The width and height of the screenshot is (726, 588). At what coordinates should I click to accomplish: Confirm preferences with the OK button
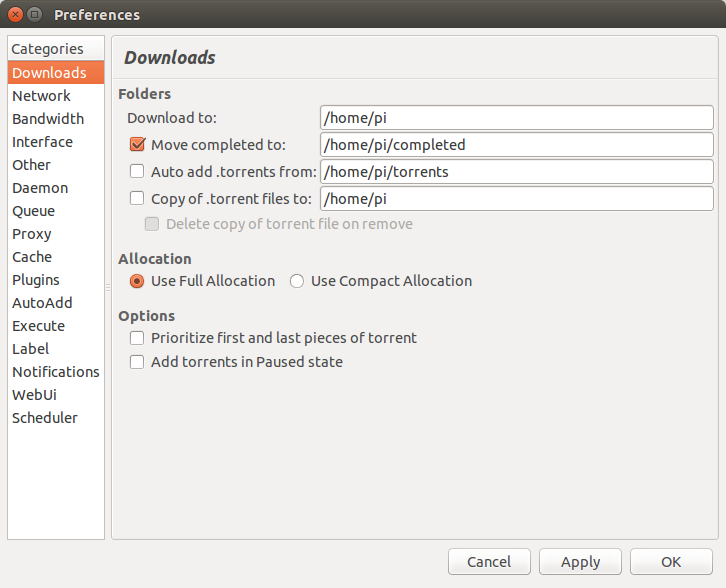point(671,562)
